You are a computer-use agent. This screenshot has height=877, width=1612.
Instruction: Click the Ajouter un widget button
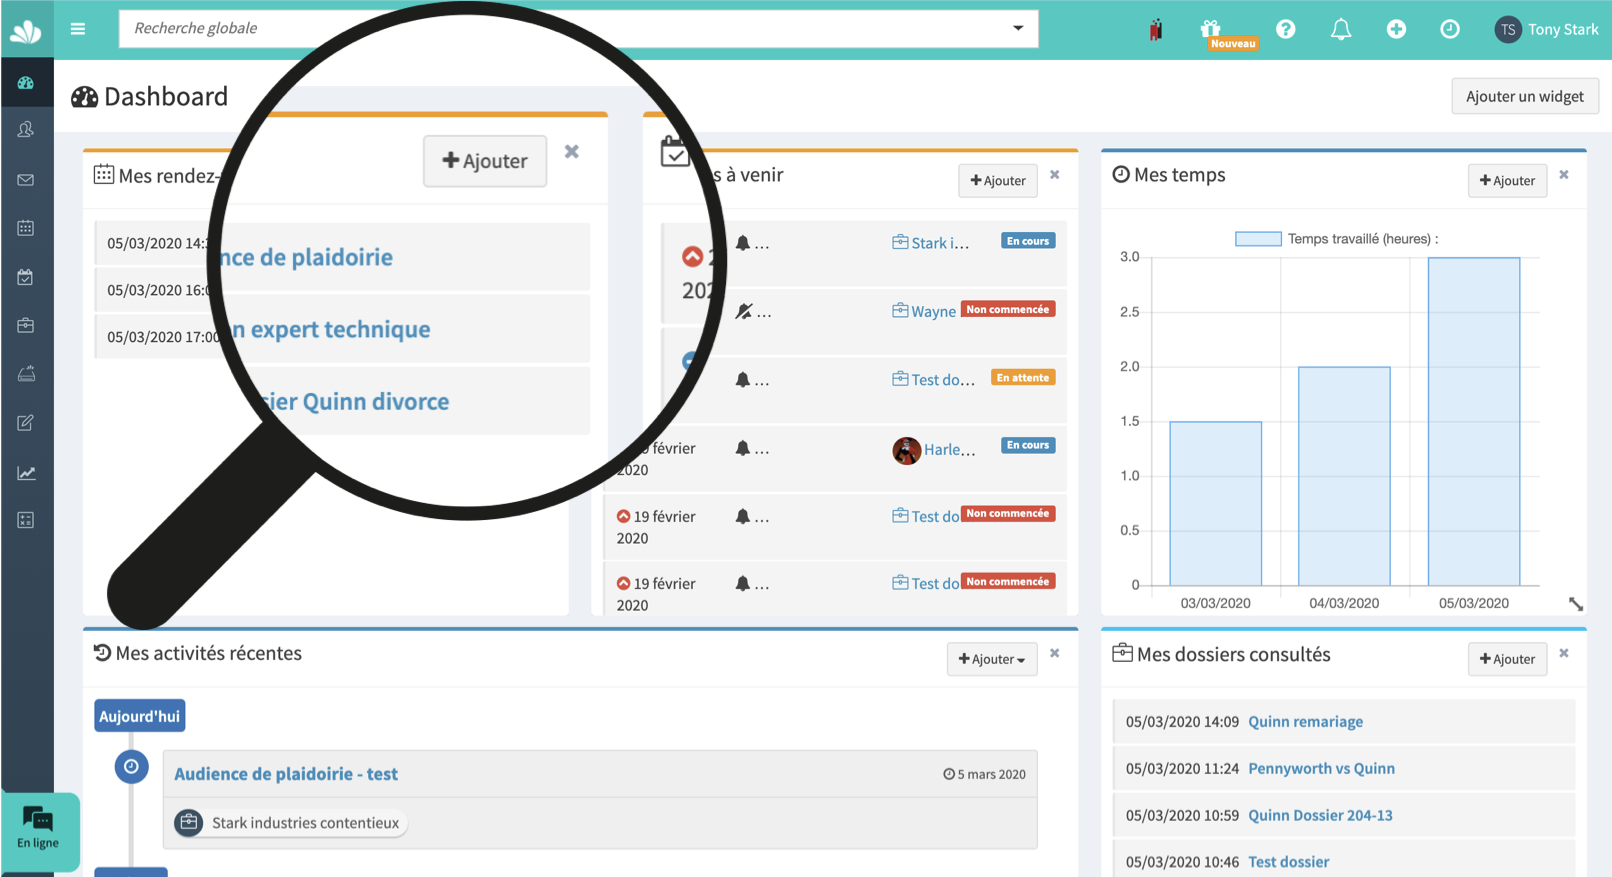click(x=1524, y=96)
